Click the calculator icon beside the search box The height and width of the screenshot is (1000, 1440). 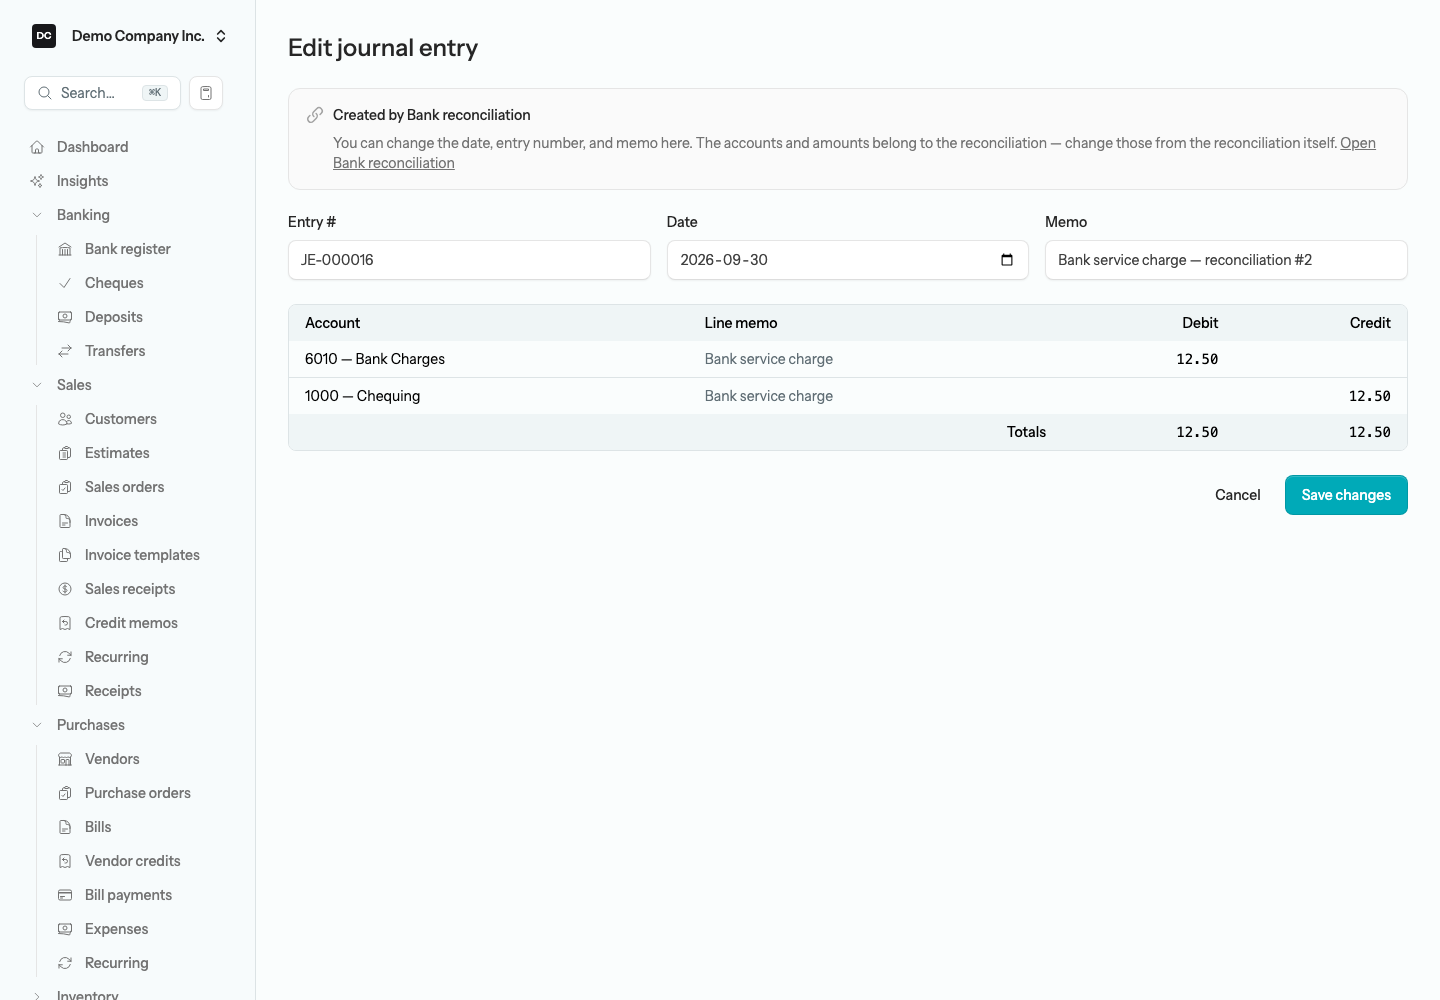[x=206, y=93]
